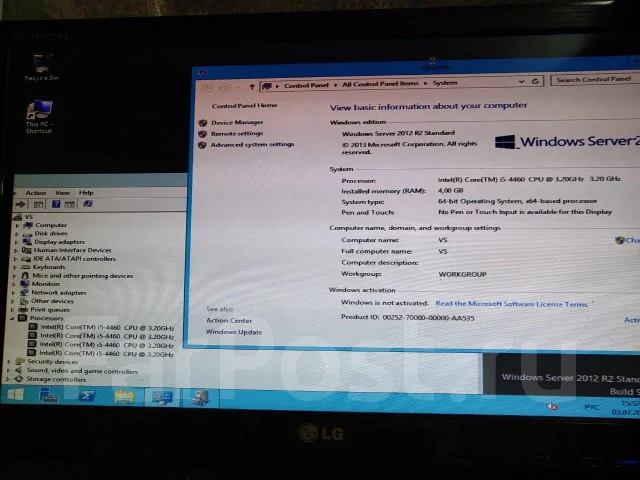Viewport: 640px width, 480px height.
Task: Click the РУС language indicator in the tray
Action: 591,407
